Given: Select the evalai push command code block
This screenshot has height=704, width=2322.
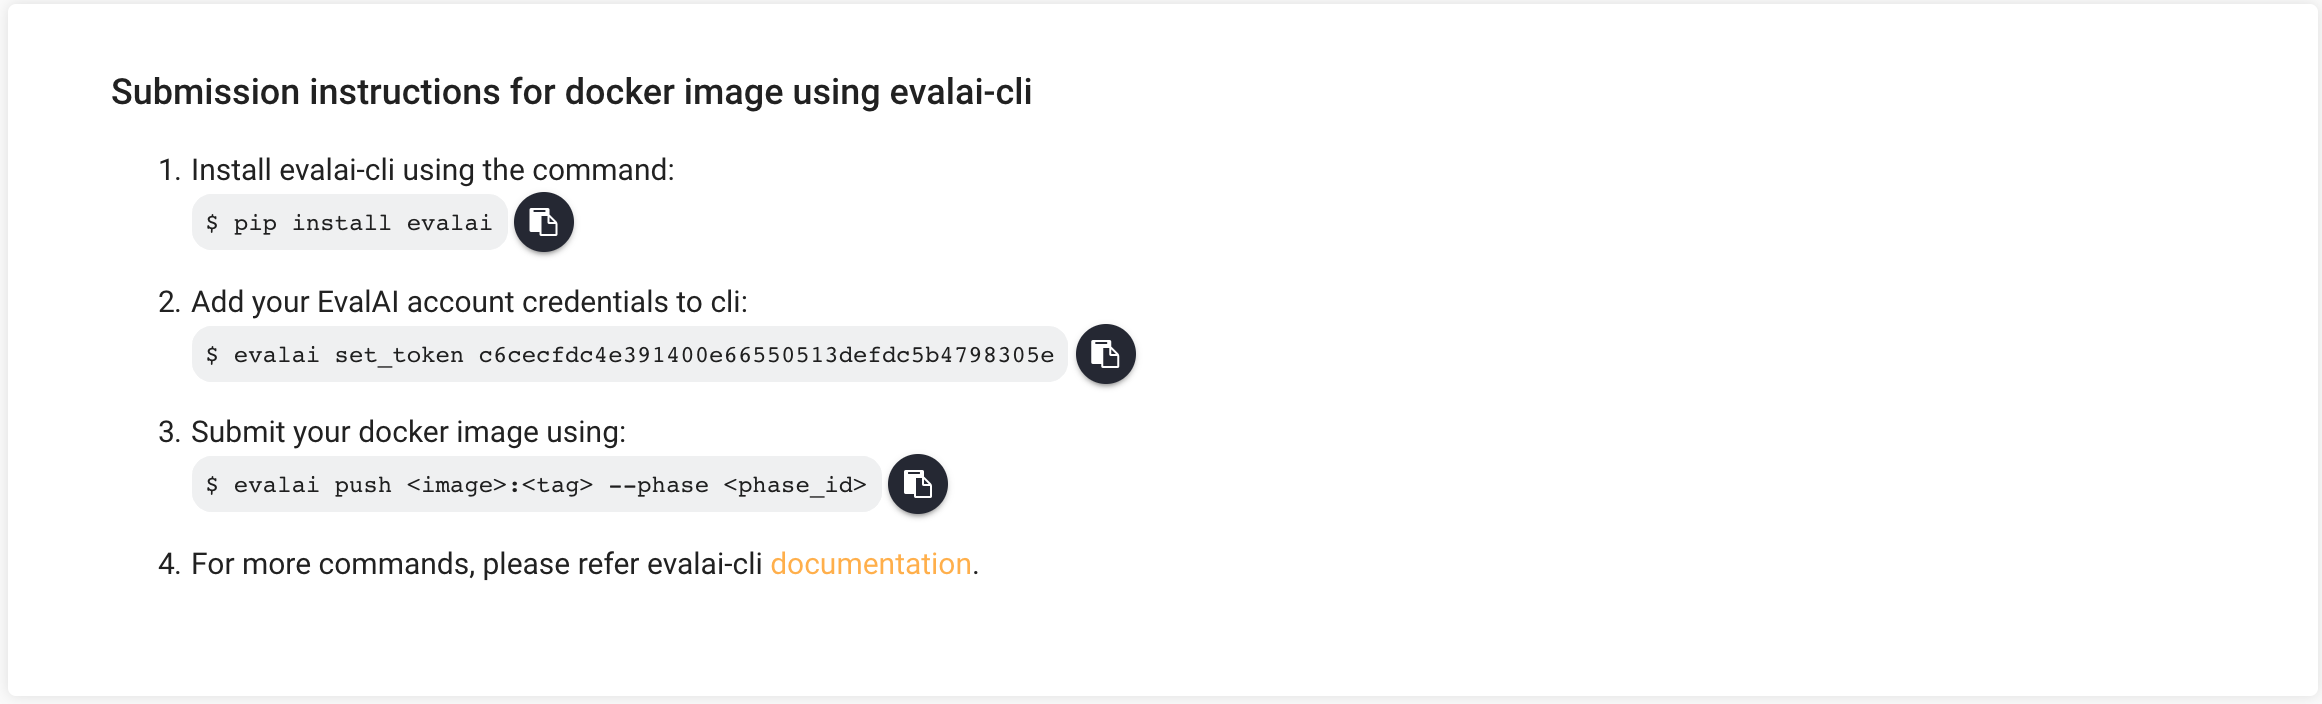Looking at the screenshot, I should coord(536,484).
